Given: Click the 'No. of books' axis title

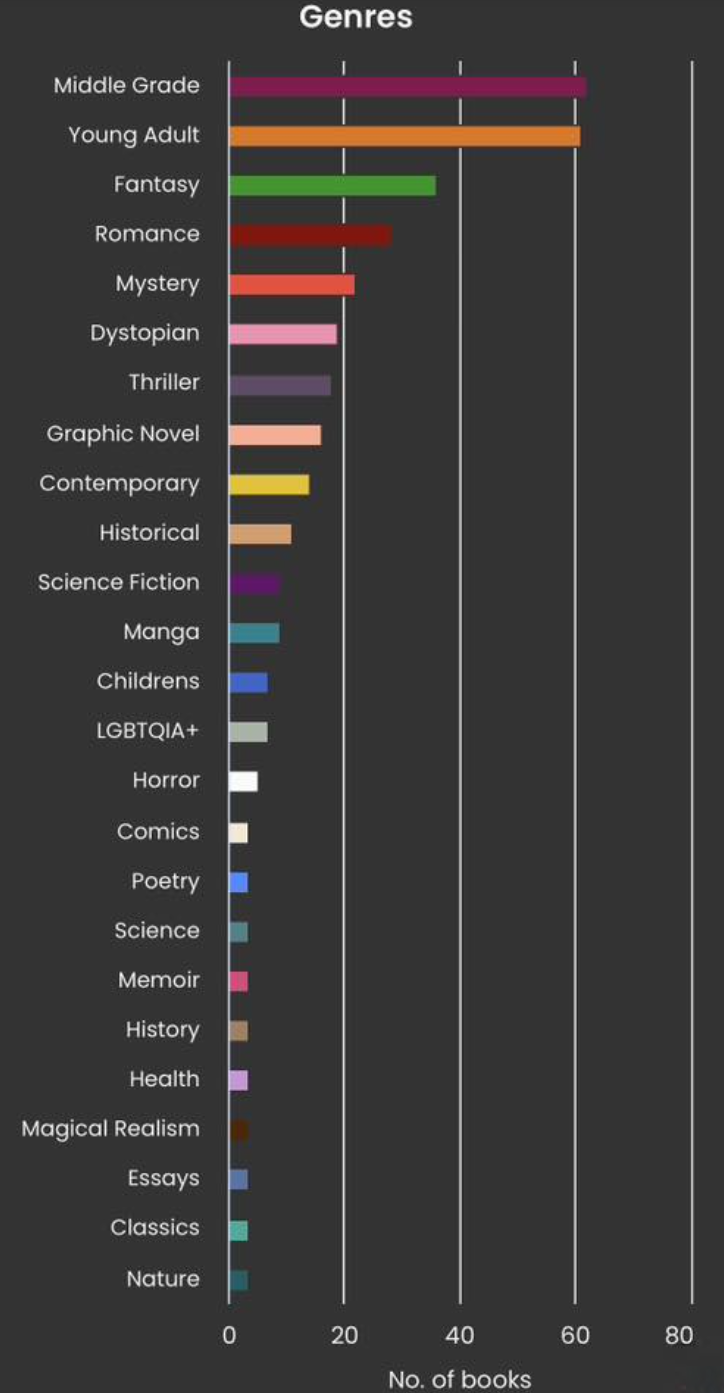Looking at the screenshot, I should [459, 1380].
